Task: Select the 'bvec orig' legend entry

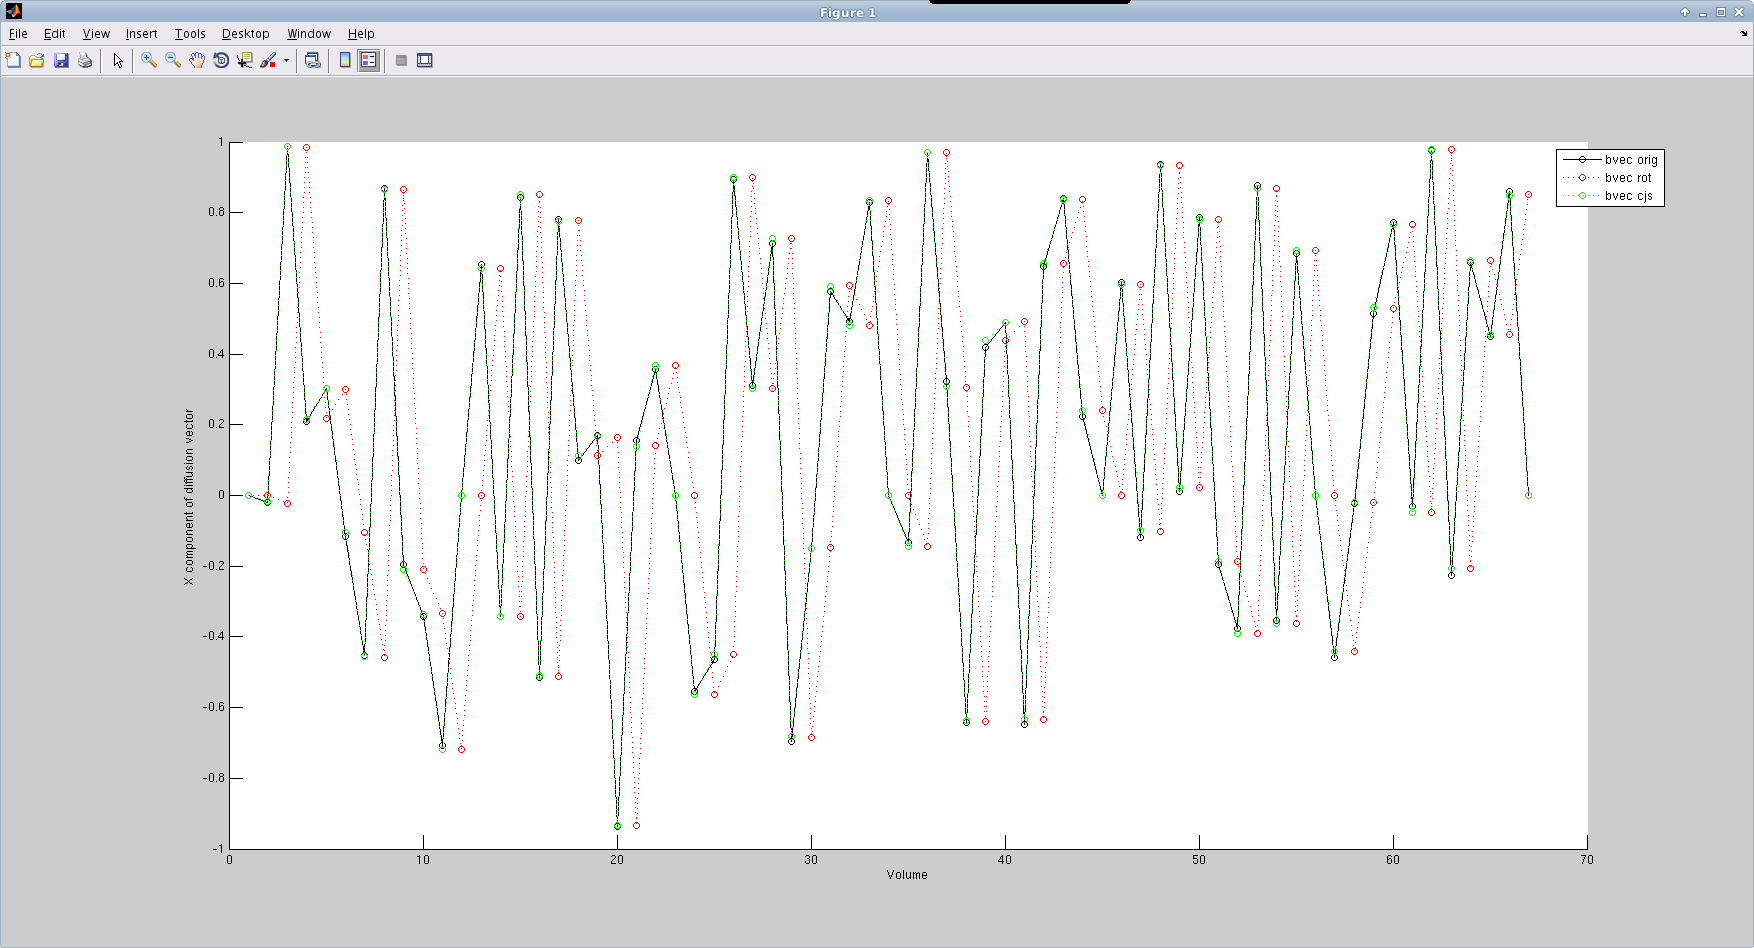Action: pyautogui.click(x=1610, y=159)
